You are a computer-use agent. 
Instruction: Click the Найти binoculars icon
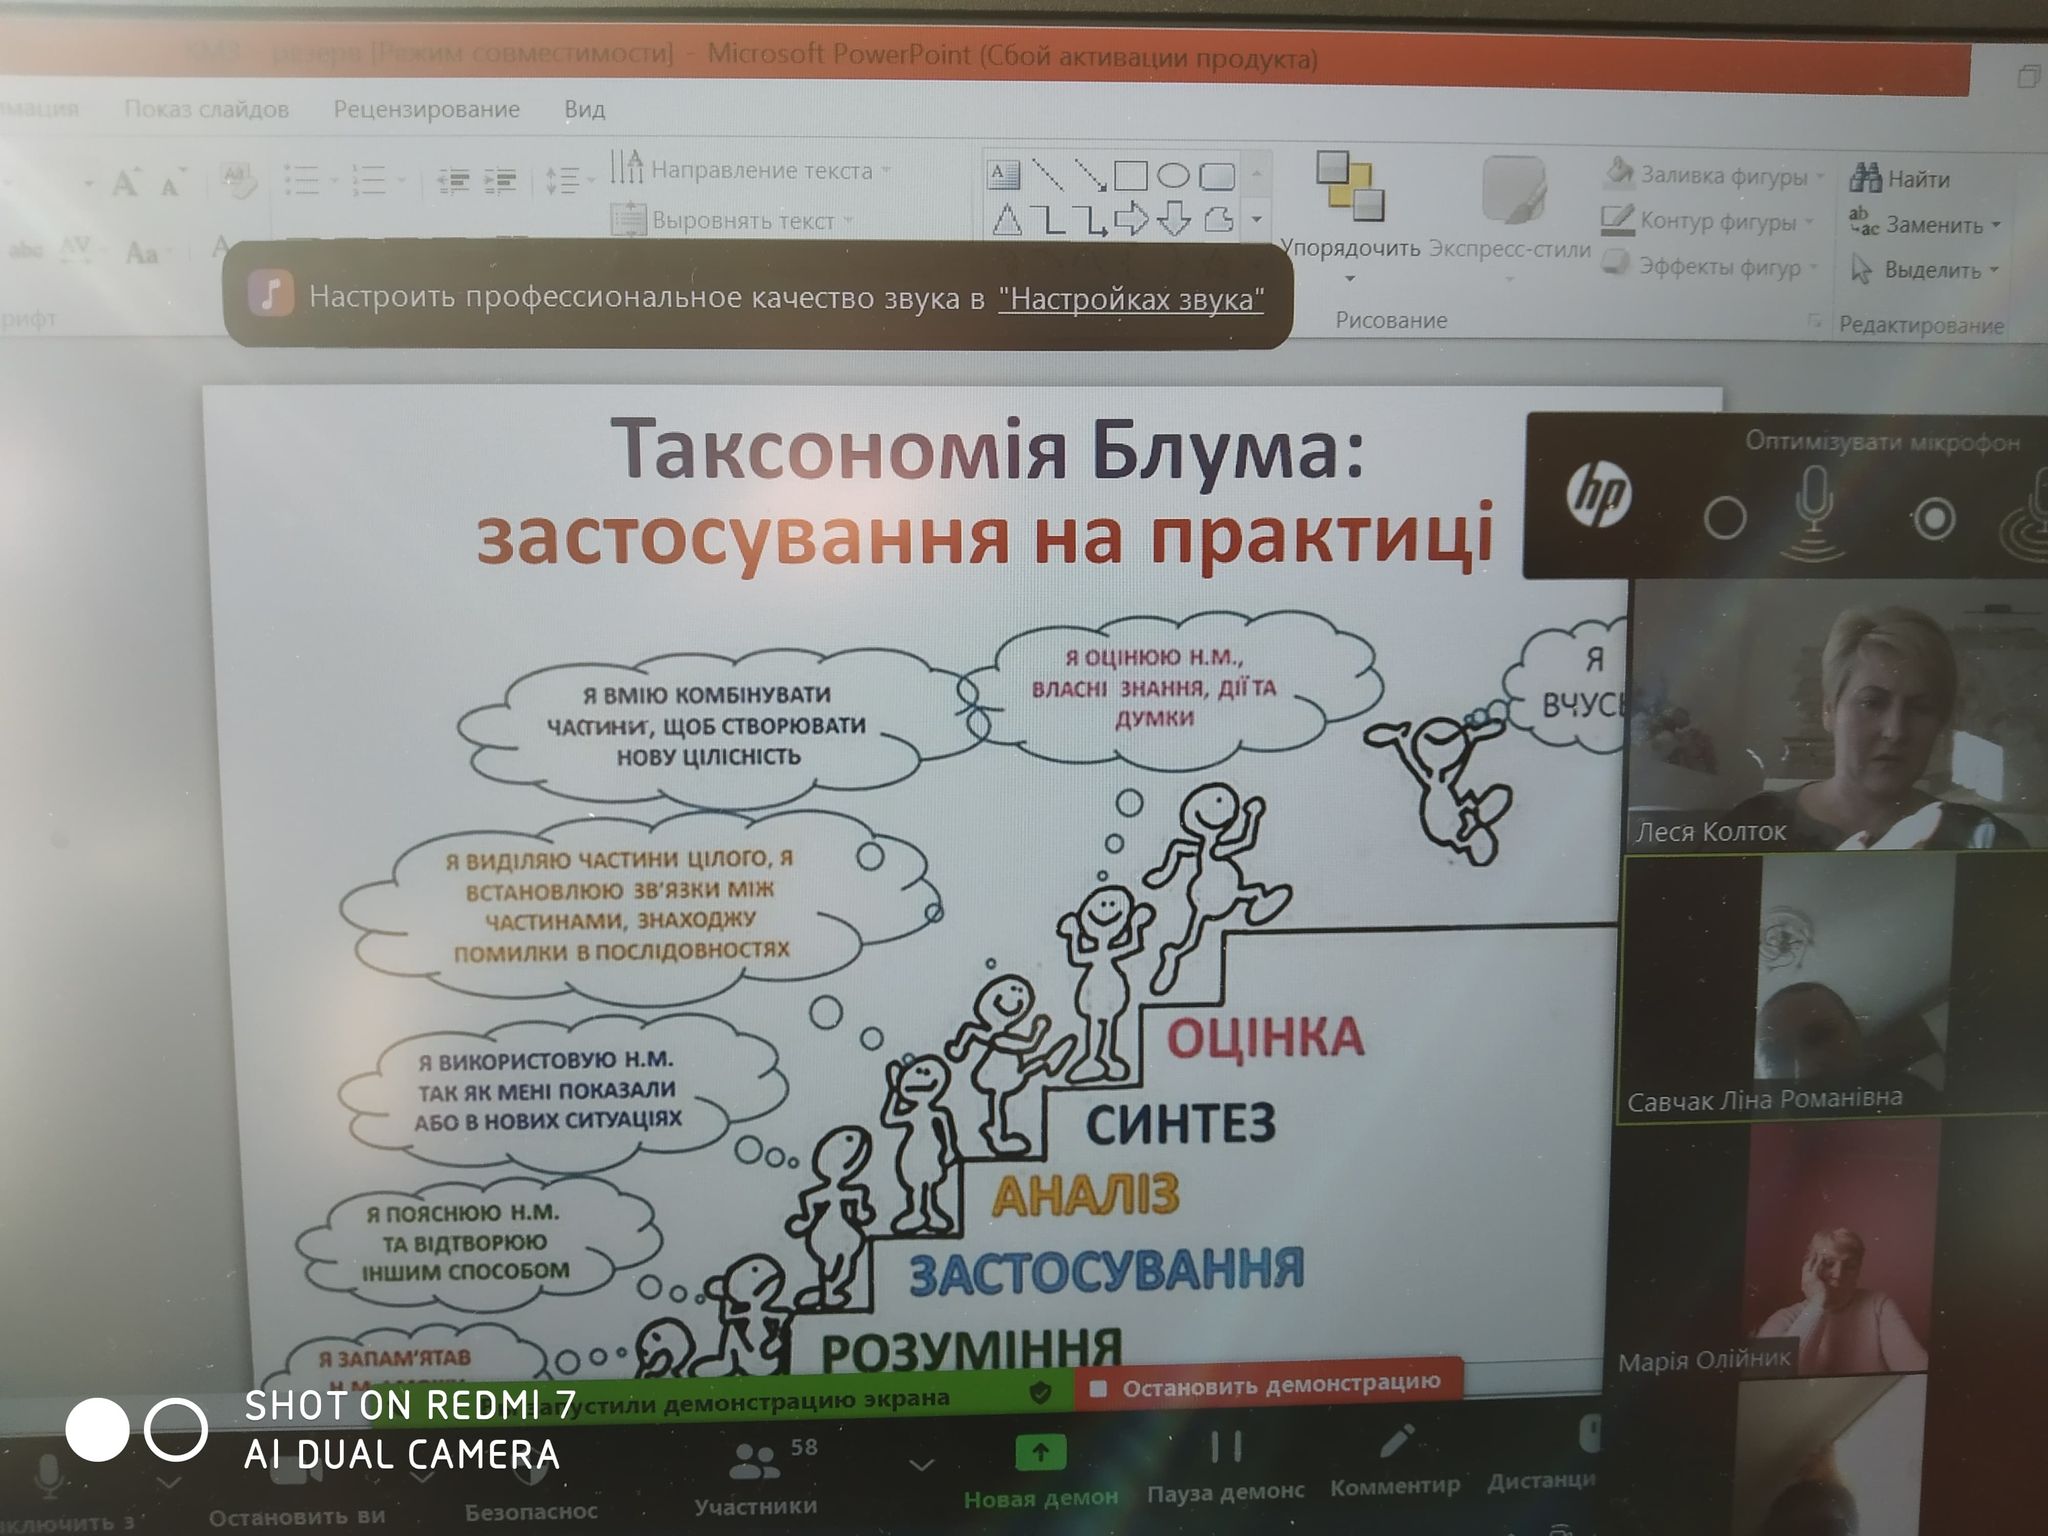1866,178
